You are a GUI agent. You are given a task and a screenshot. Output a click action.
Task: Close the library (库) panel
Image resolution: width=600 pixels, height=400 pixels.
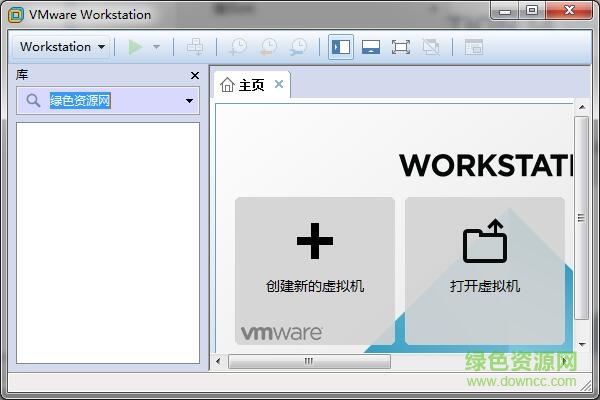pos(195,75)
